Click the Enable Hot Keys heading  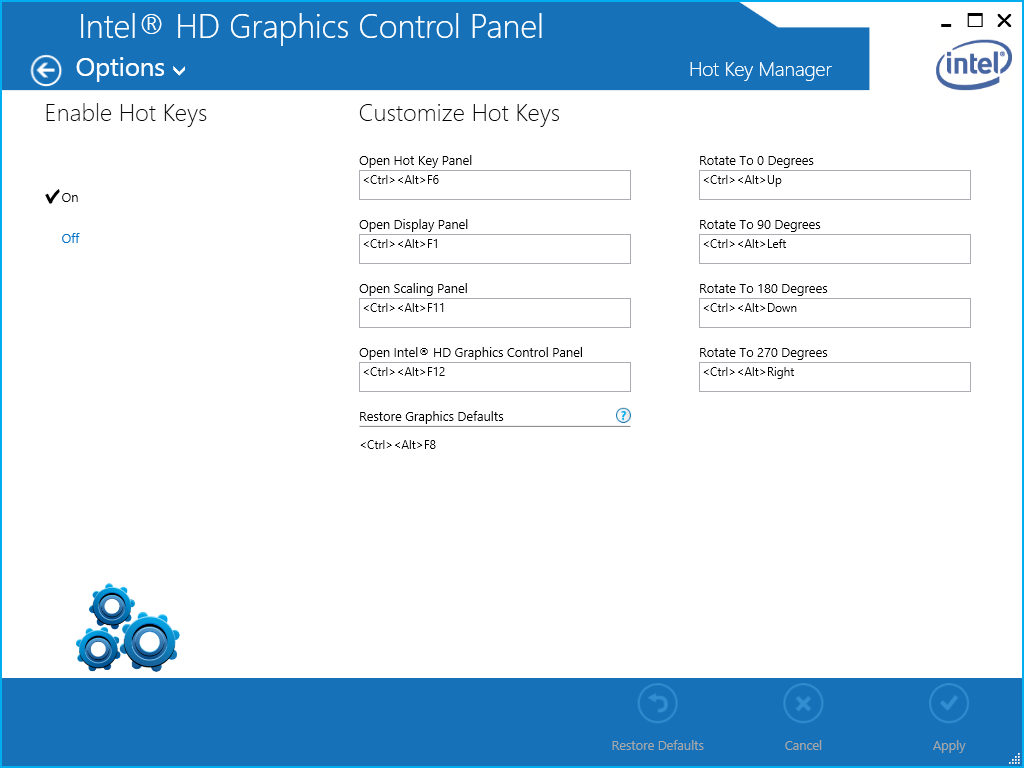(x=125, y=114)
